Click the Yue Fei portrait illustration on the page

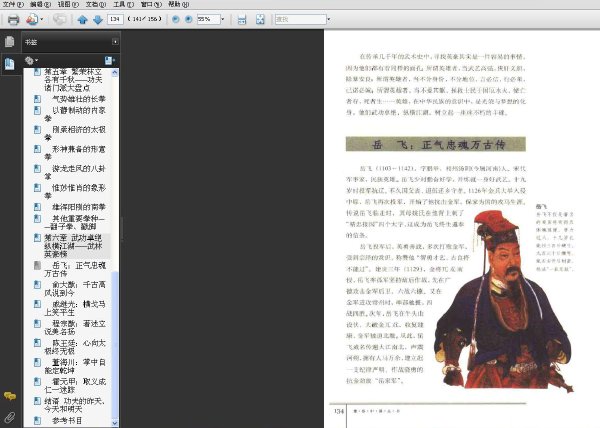click(x=504, y=301)
